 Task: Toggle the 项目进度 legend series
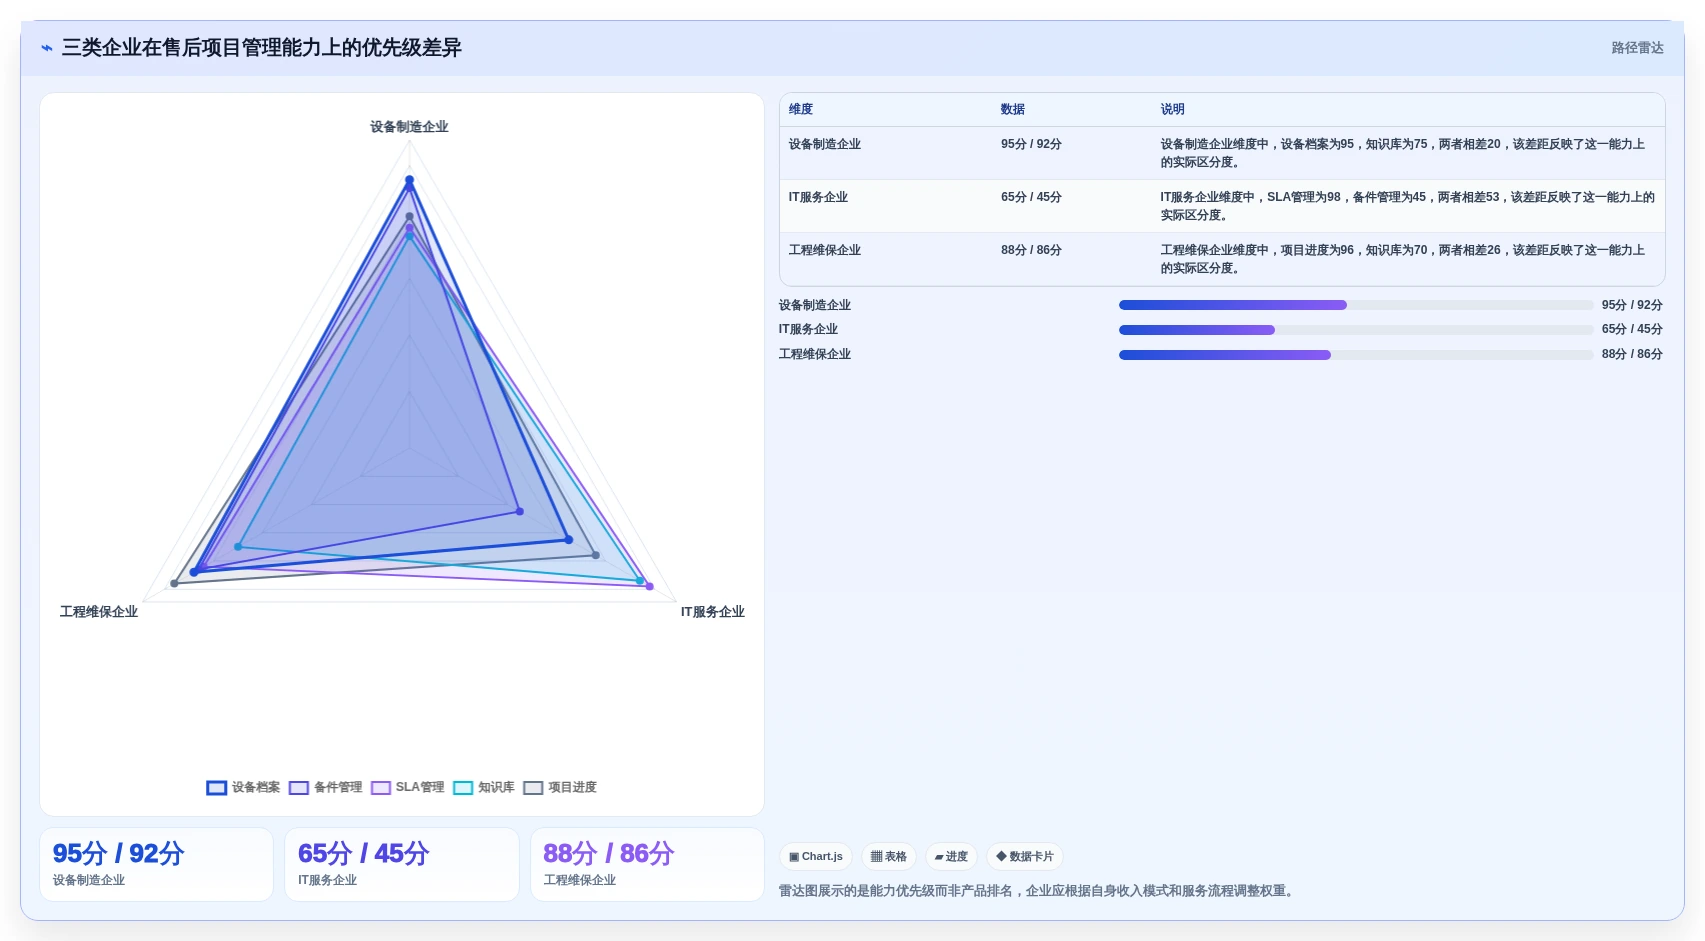(x=560, y=788)
